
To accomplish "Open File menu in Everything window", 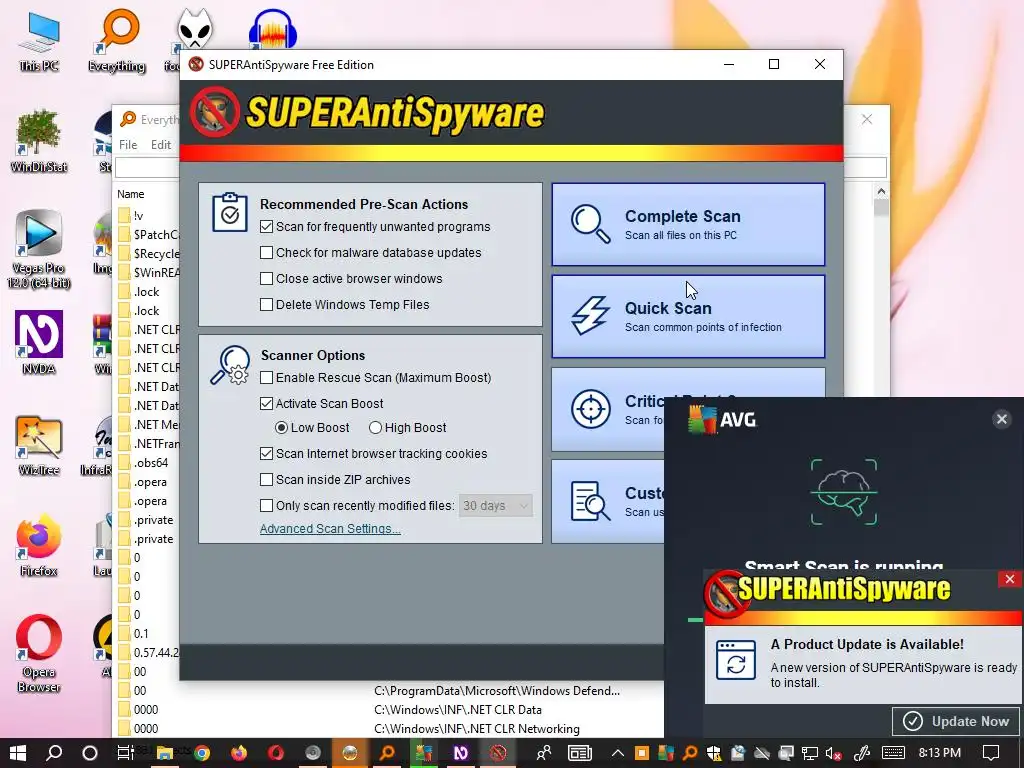I will [x=128, y=144].
